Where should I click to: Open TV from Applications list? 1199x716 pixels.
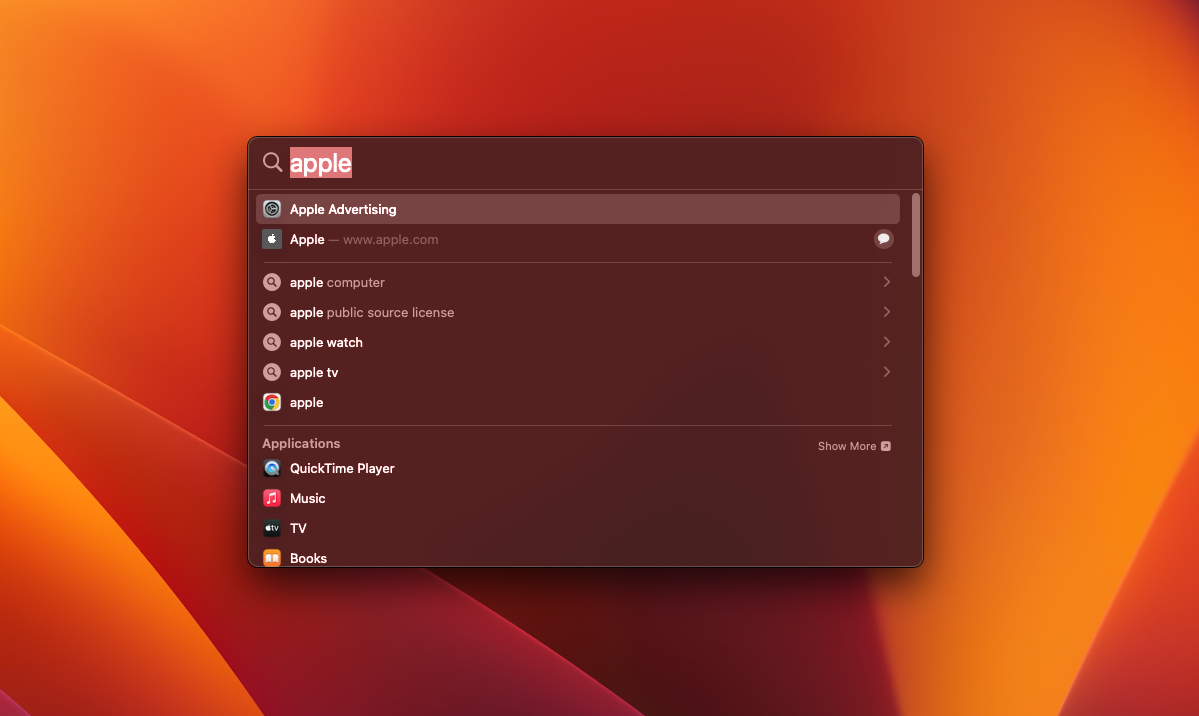pos(577,528)
